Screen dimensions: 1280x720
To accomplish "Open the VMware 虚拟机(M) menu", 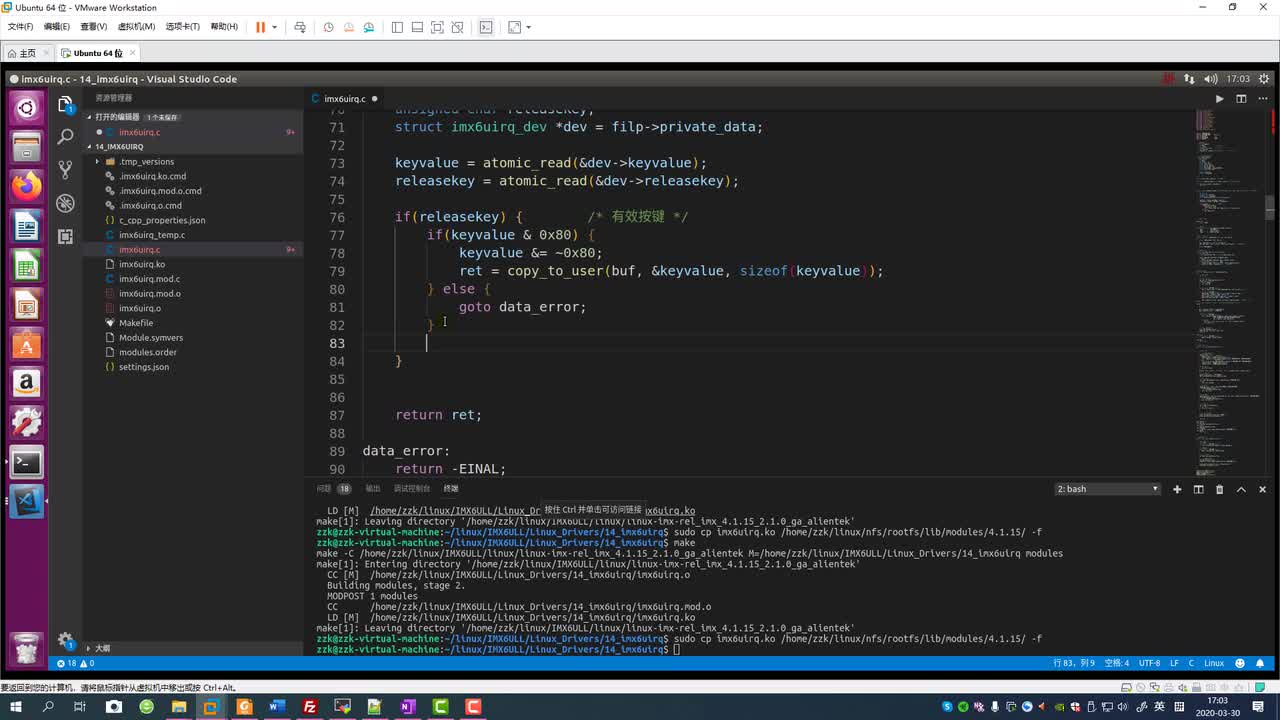I will [136, 27].
